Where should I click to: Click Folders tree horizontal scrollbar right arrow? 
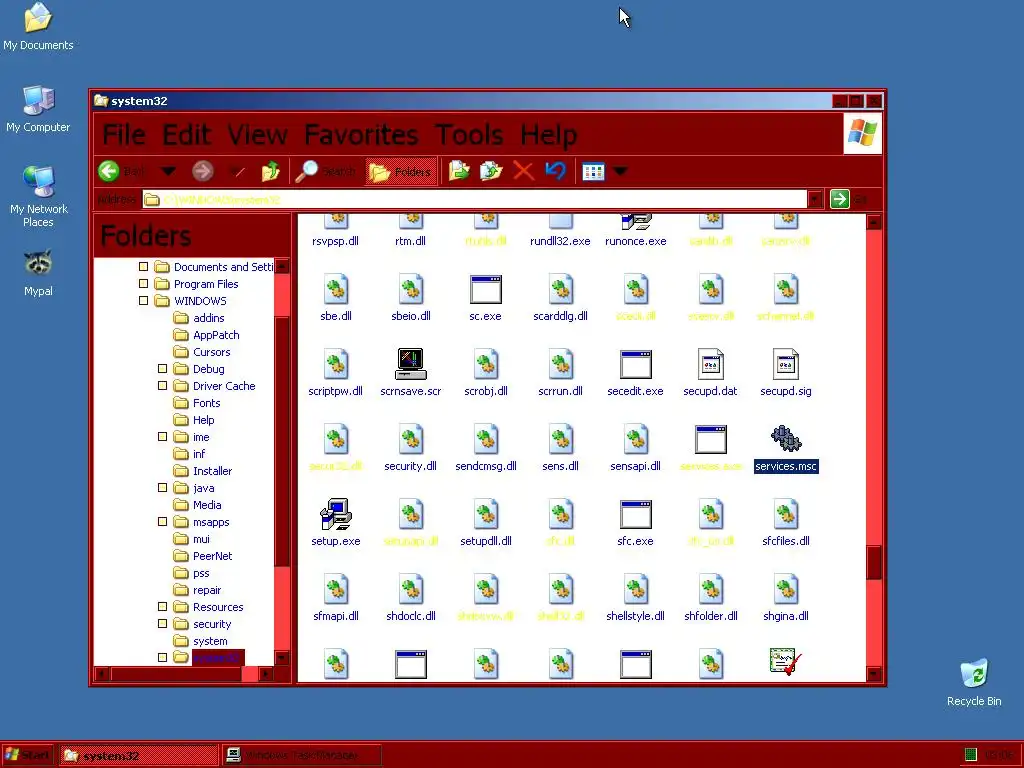[x=266, y=673]
